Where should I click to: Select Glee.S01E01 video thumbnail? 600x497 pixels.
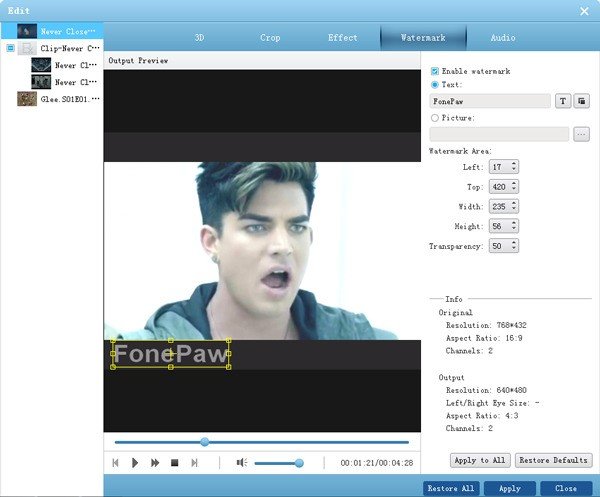pyautogui.click(x=27, y=99)
